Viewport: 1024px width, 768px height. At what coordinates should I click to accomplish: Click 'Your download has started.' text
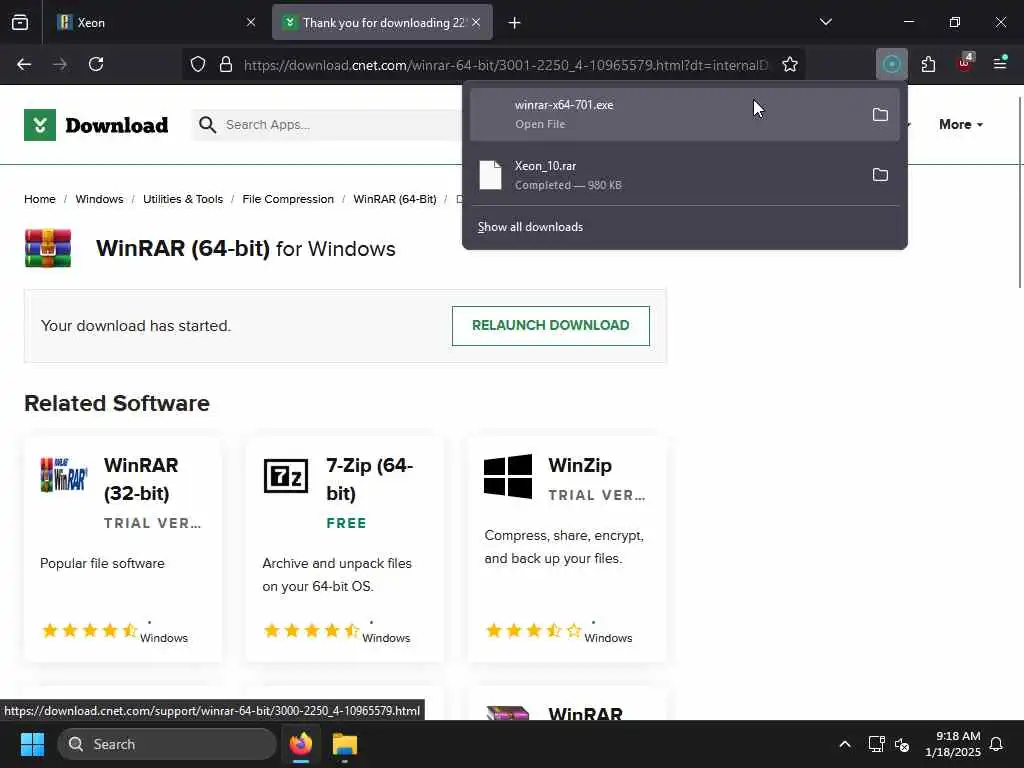pyautogui.click(x=136, y=326)
